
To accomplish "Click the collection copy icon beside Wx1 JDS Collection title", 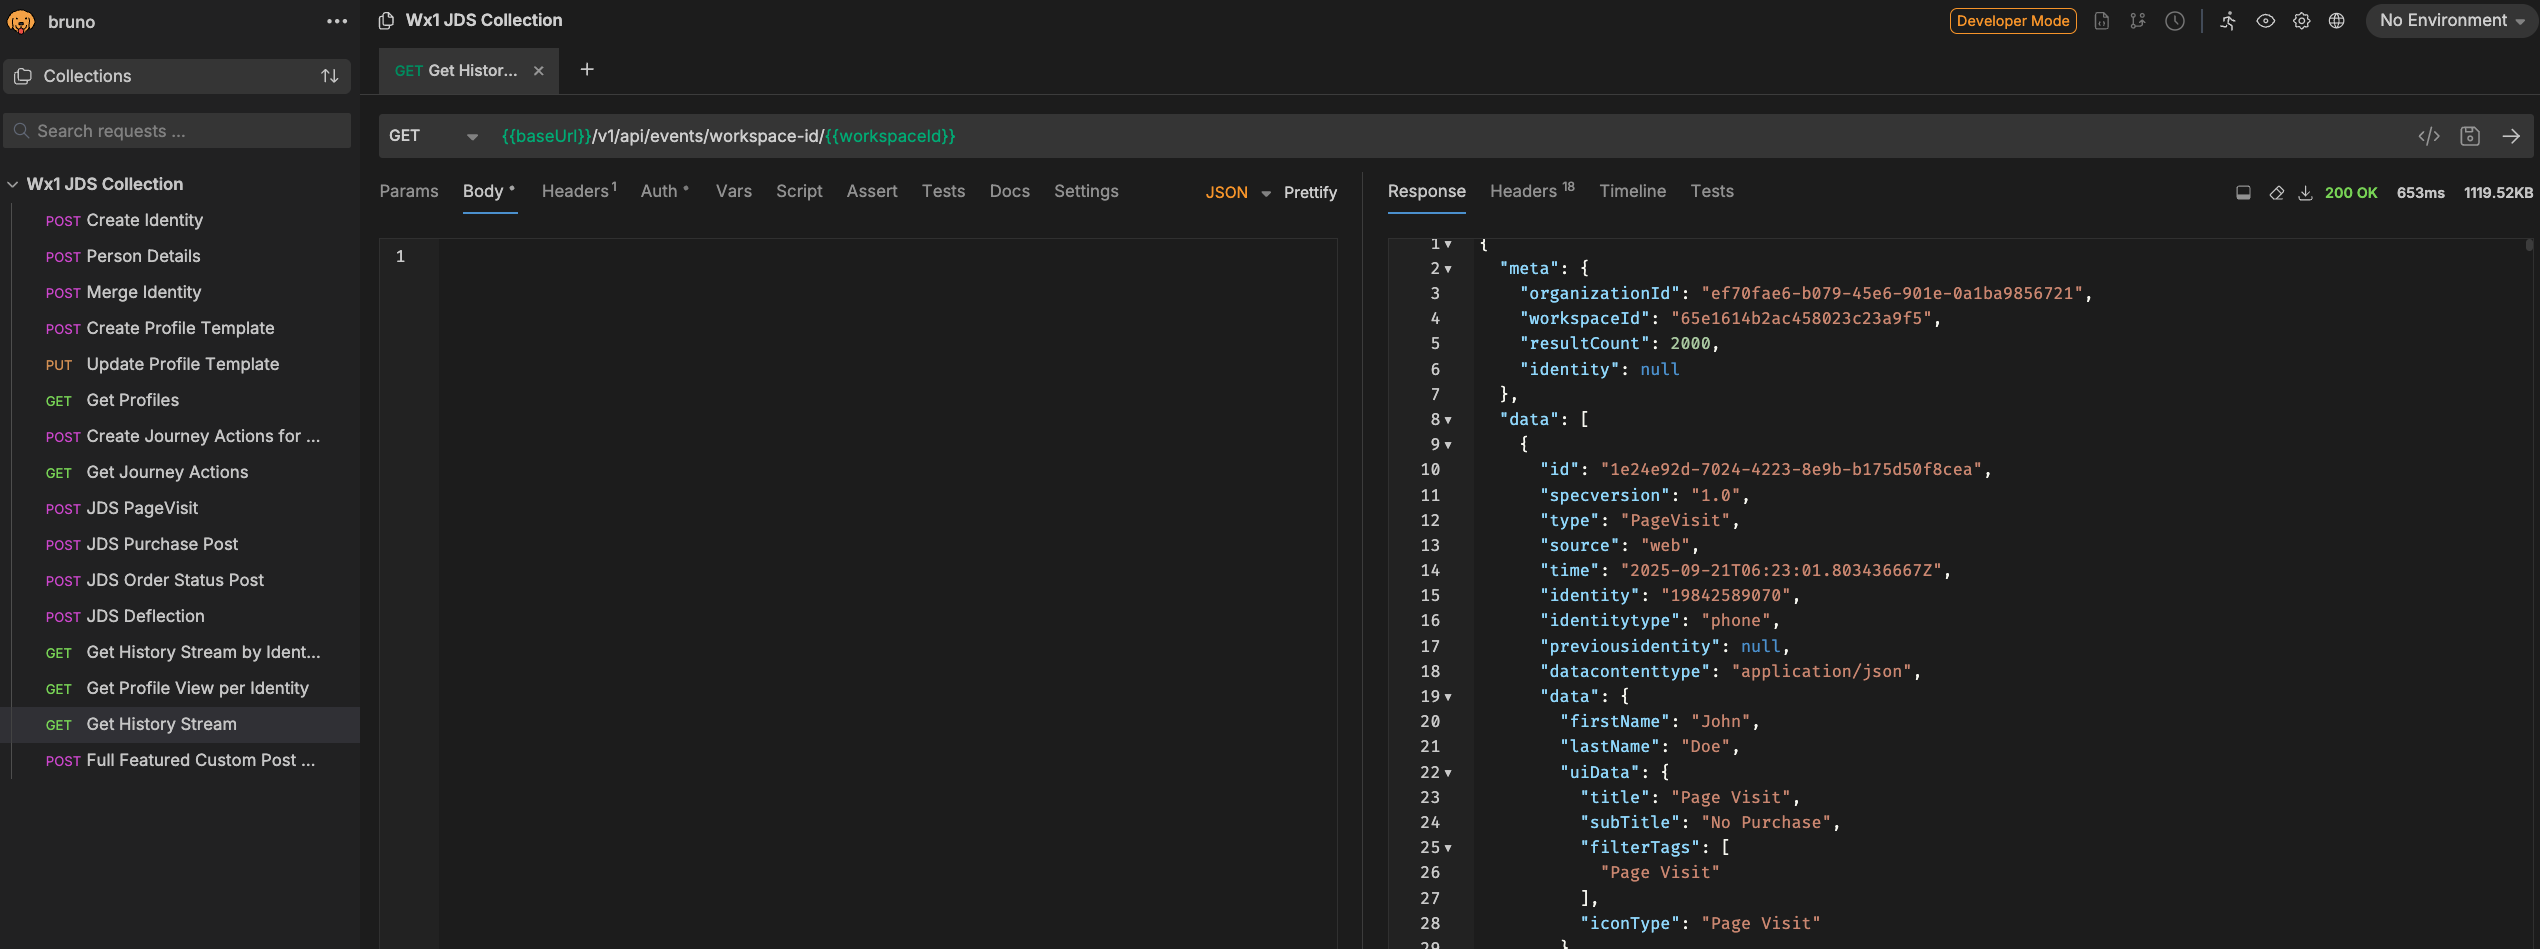I will pyautogui.click(x=386, y=20).
